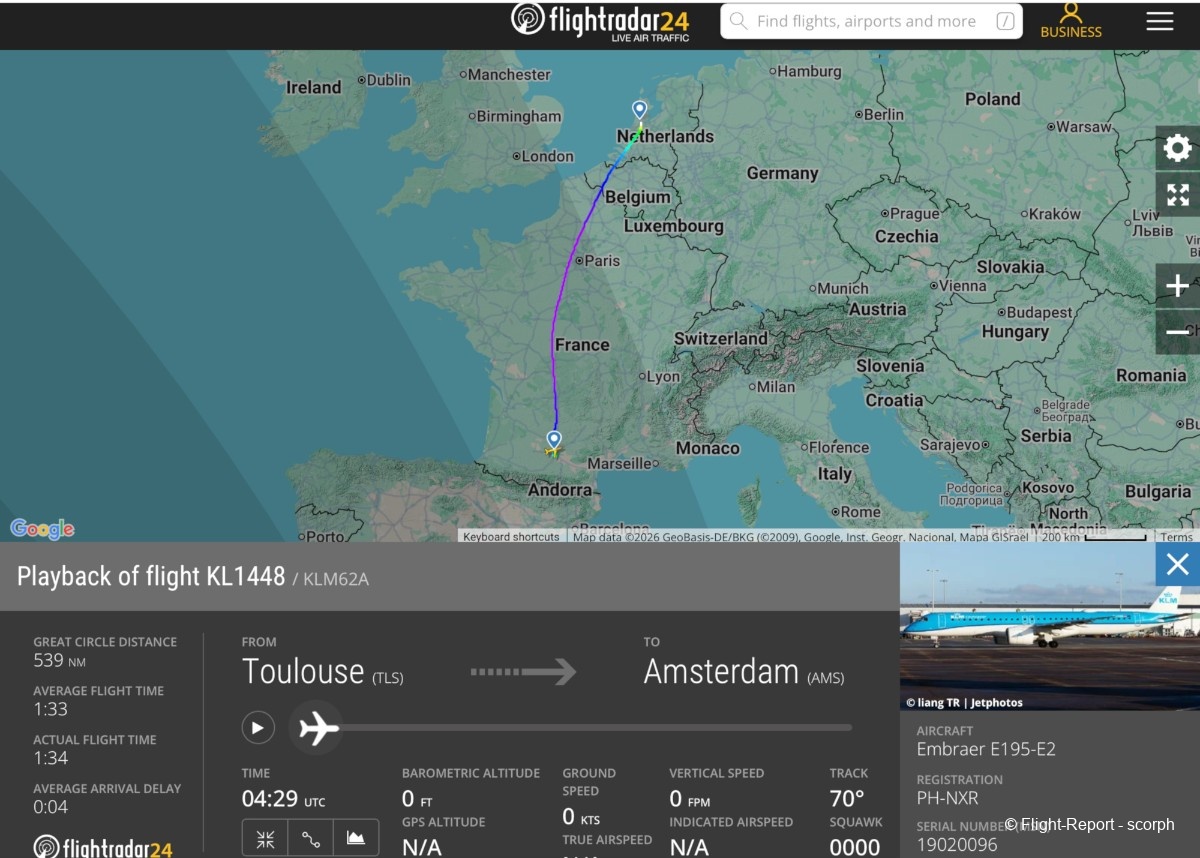Toggle the flight route path button
Viewport: 1200px width, 858px height.
coord(311,838)
